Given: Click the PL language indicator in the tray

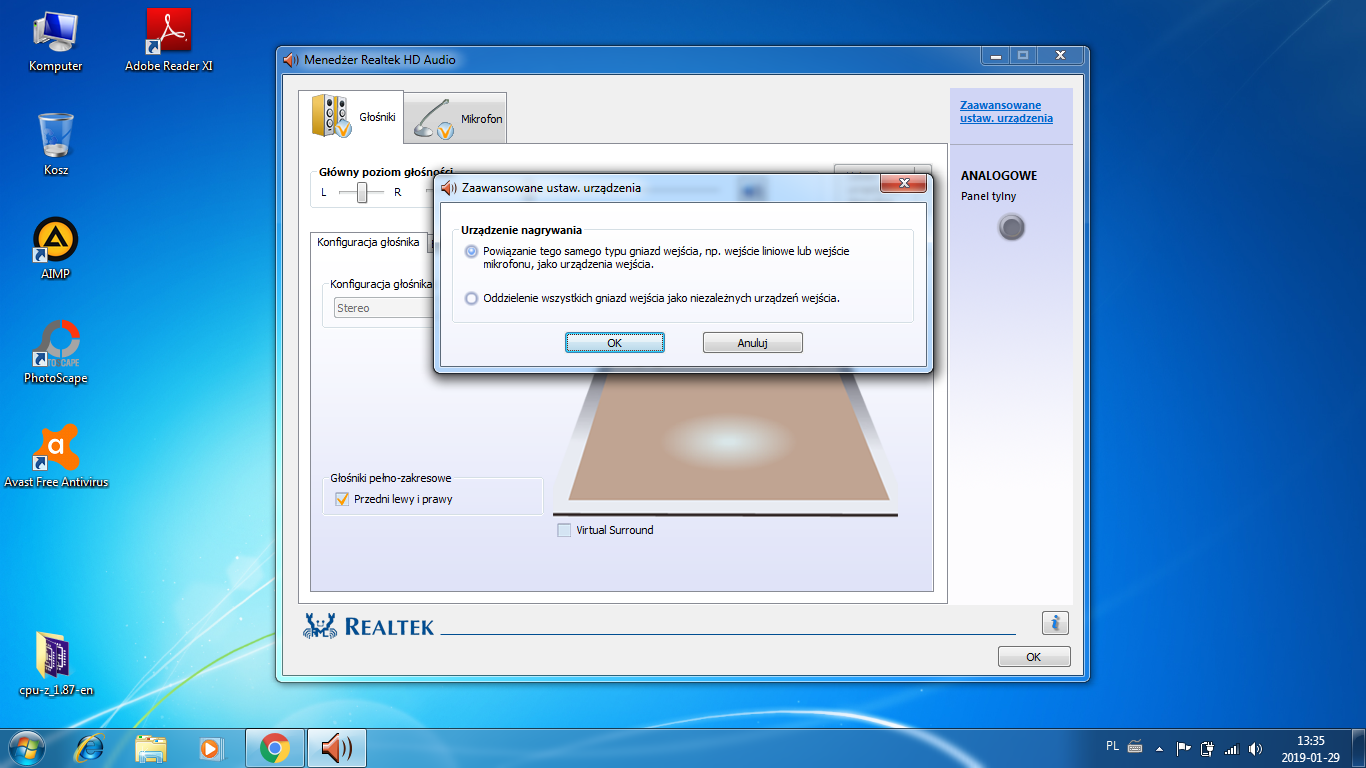Looking at the screenshot, I should point(1113,746).
